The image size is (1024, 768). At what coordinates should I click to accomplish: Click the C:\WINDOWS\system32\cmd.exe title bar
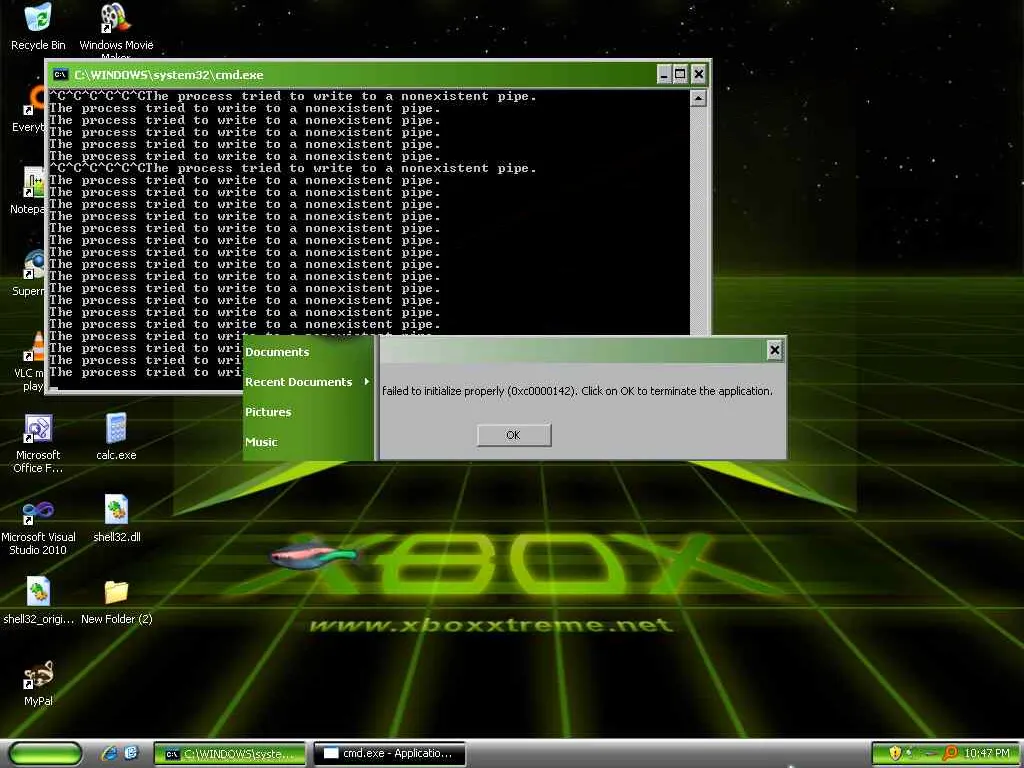point(353,74)
